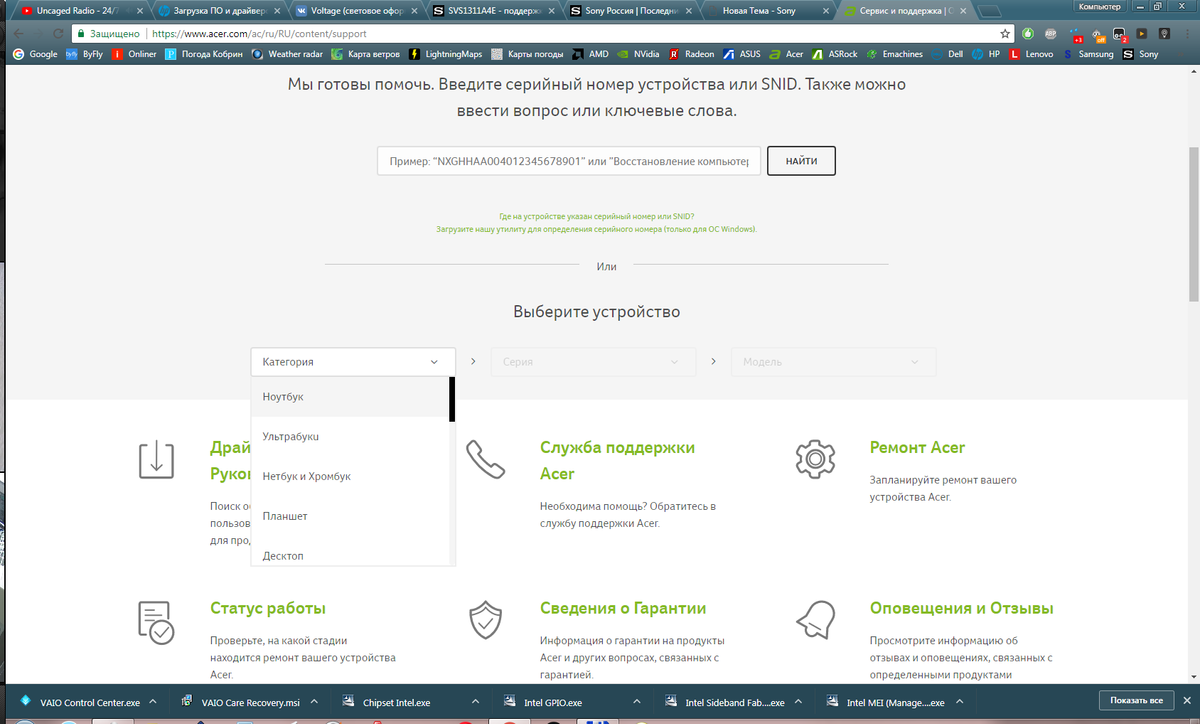Select Ноутбук from category list
Image resolution: width=1200 pixels, height=724 pixels.
(x=350, y=397)
